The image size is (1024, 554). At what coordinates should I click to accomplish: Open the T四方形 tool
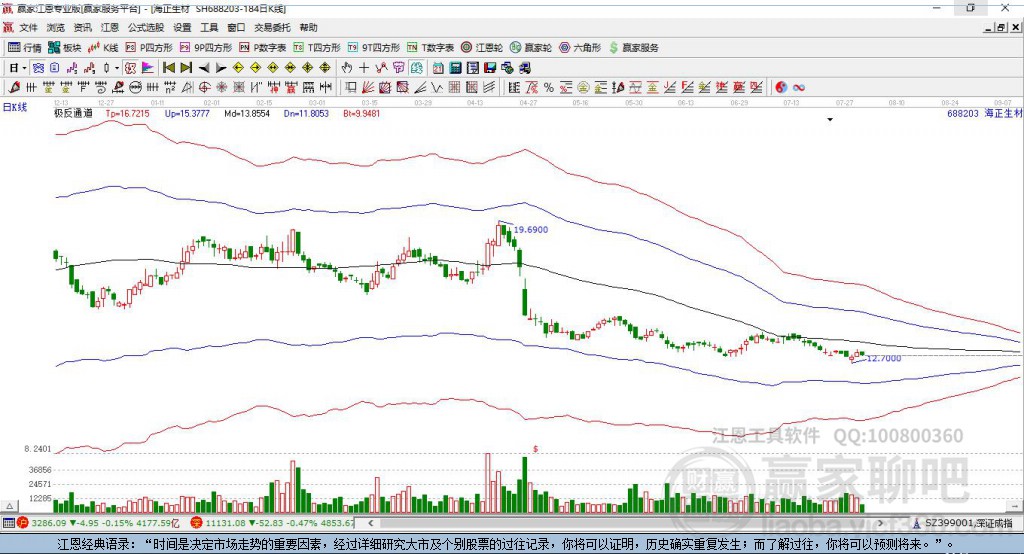(317, 48)
